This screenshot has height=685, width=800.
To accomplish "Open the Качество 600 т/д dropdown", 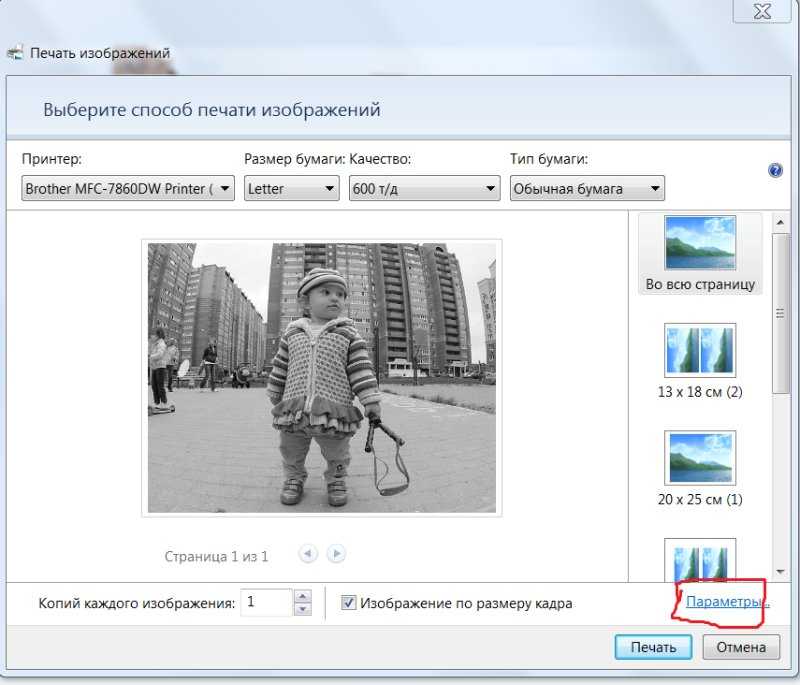I will [424, 188].
